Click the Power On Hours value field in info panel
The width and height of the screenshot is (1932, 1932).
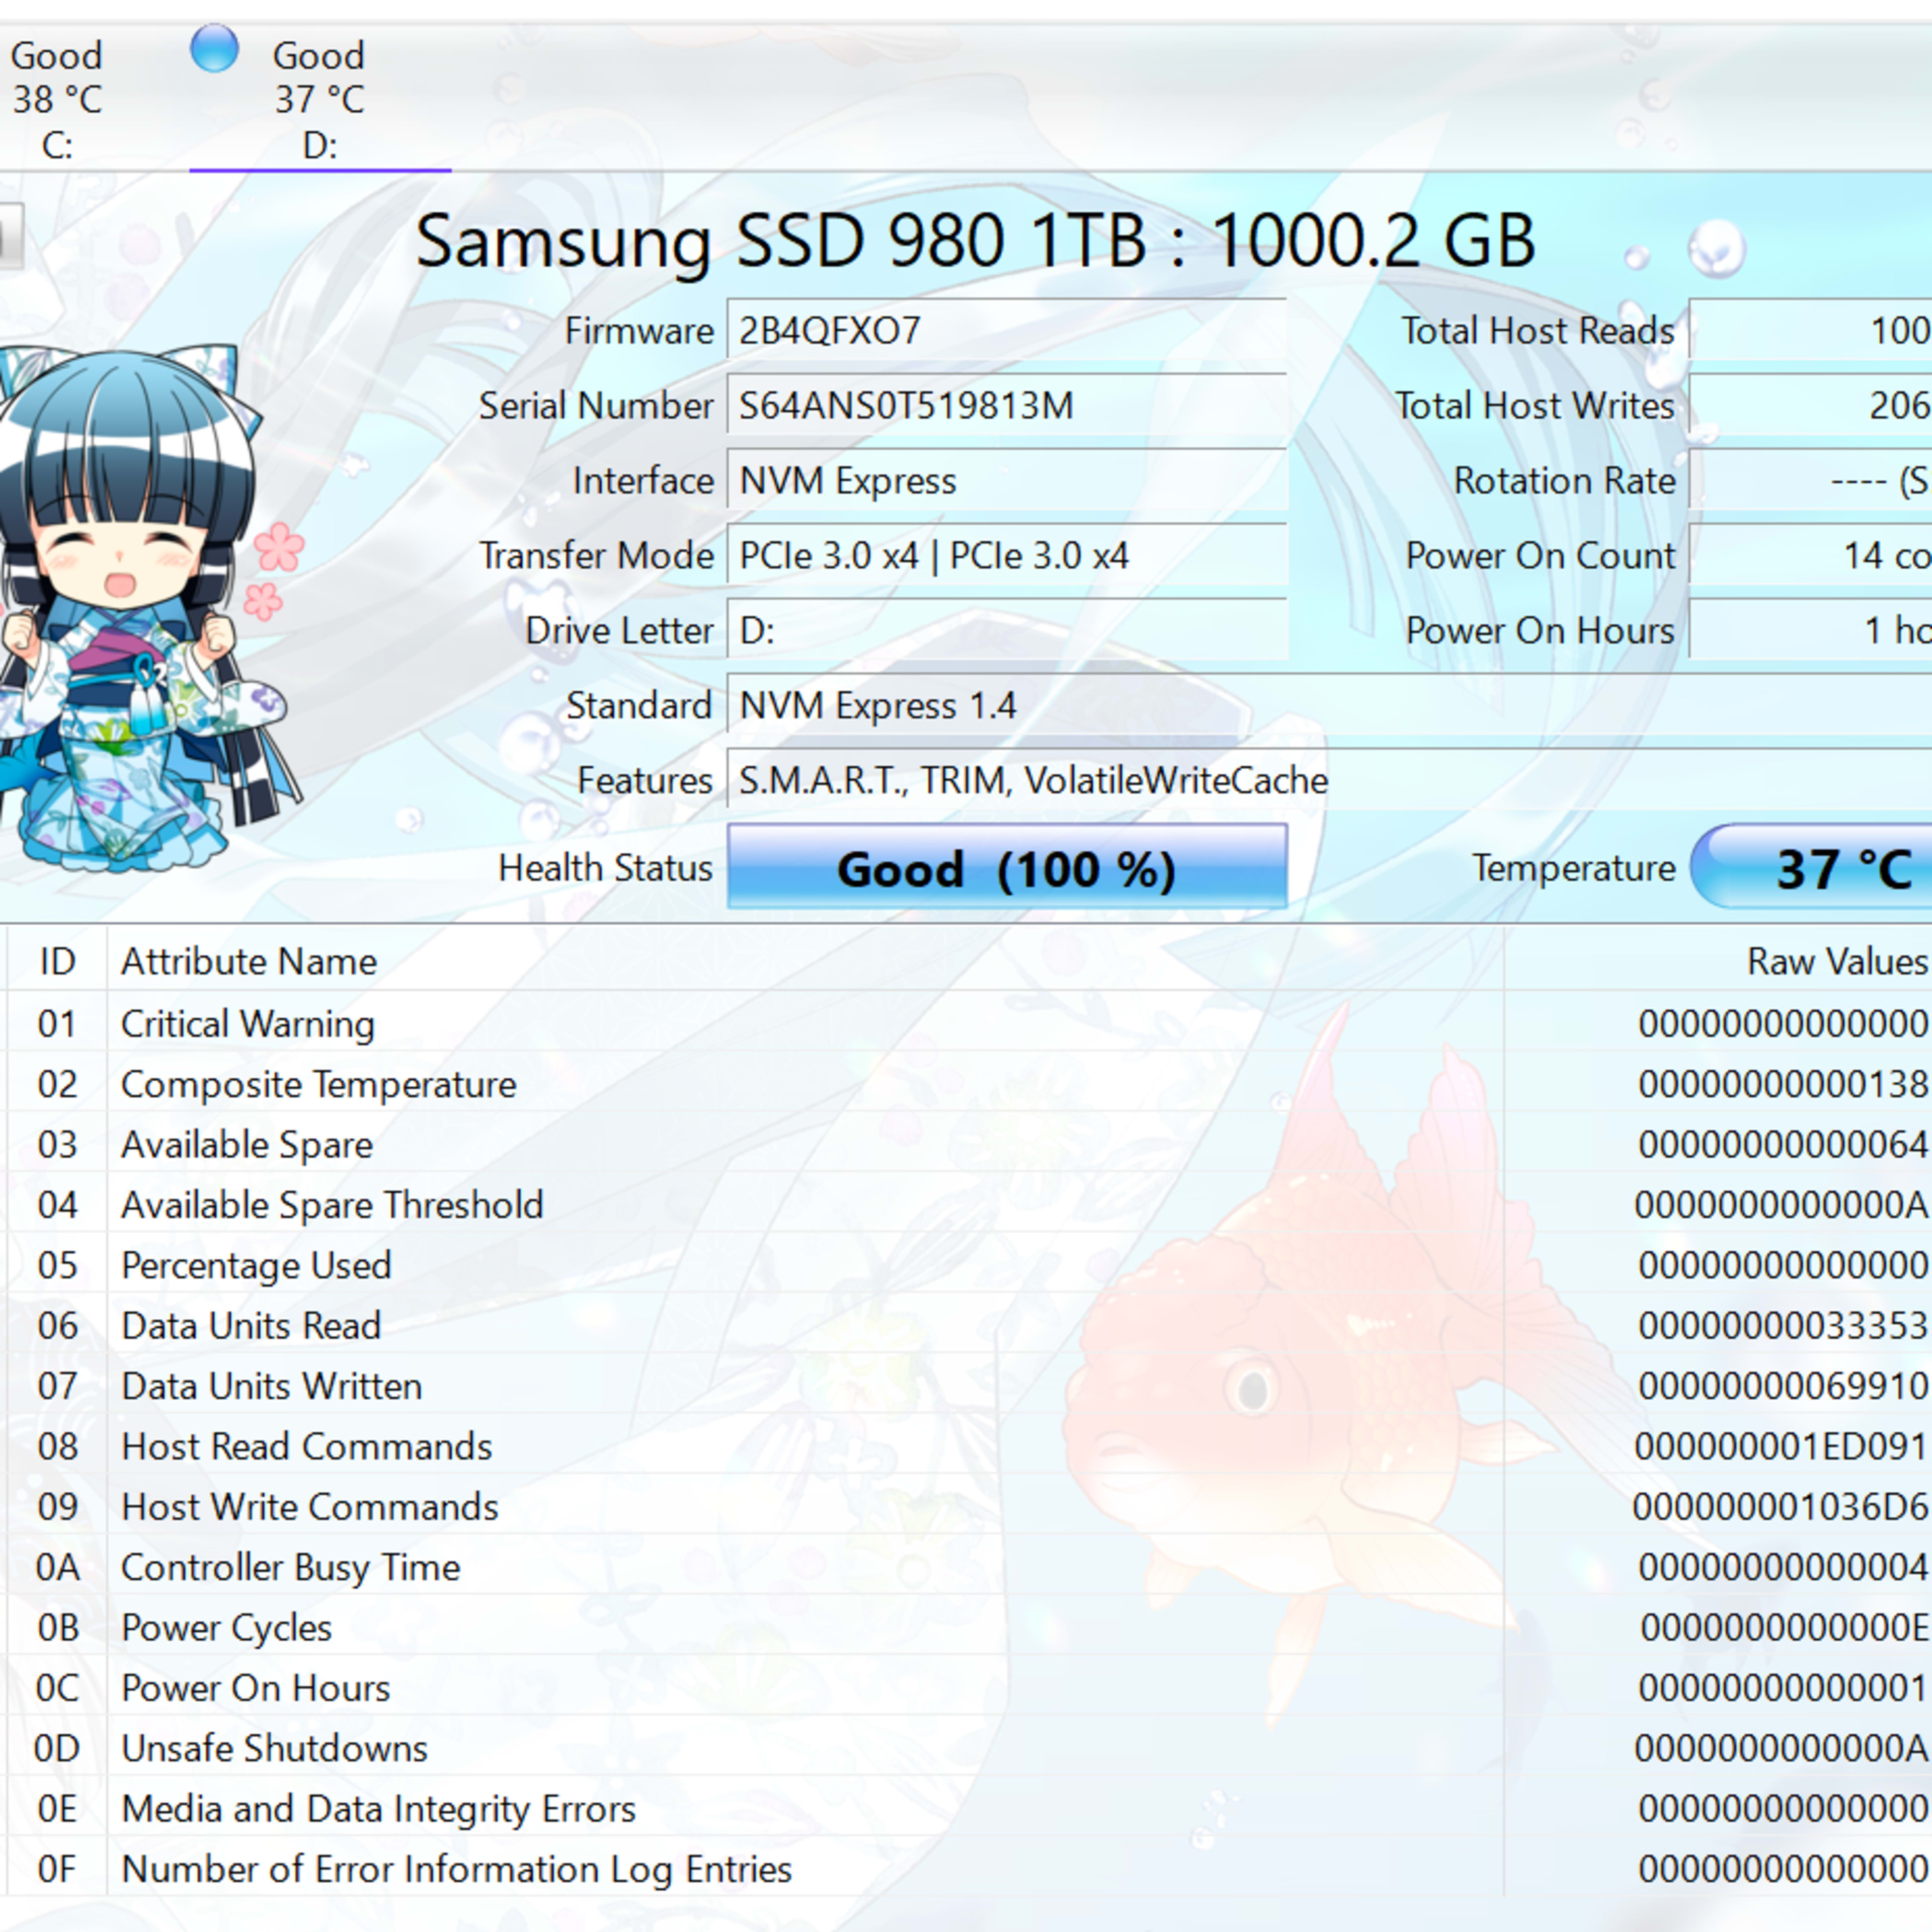click(x=1811, y=630)
